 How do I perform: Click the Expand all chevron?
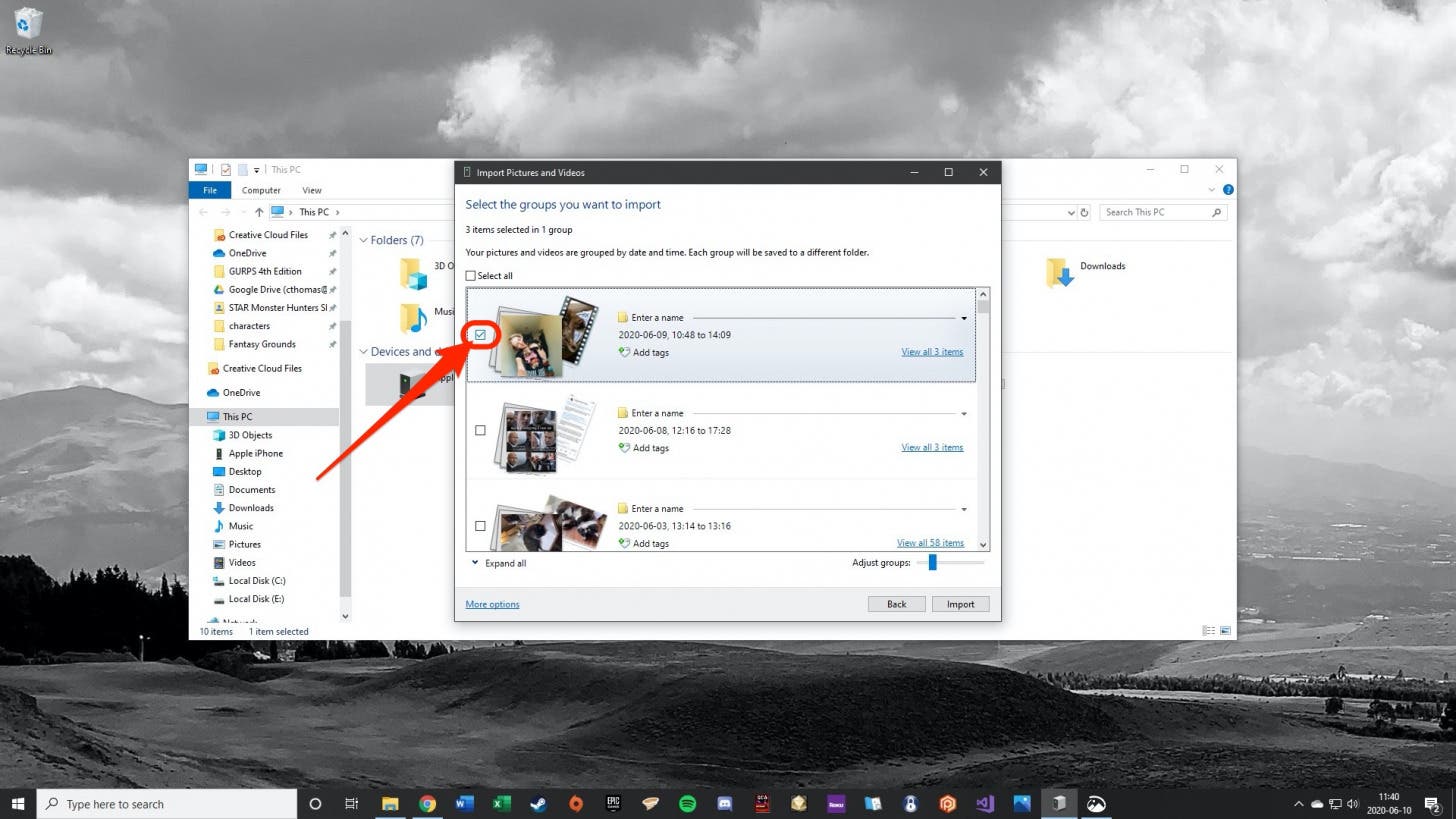click(475, 563)
